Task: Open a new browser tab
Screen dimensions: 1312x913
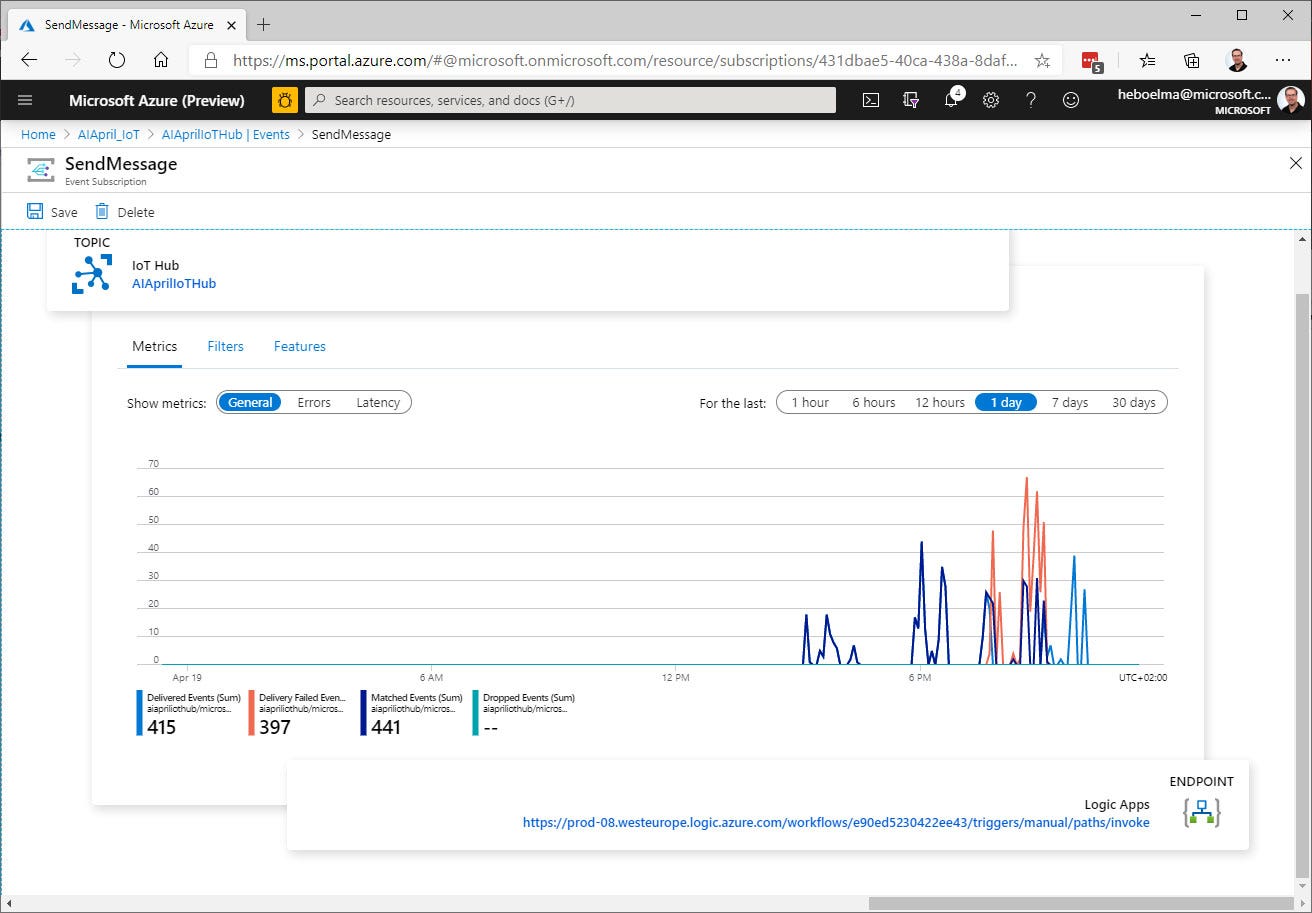Action: [x=264, y=24]
